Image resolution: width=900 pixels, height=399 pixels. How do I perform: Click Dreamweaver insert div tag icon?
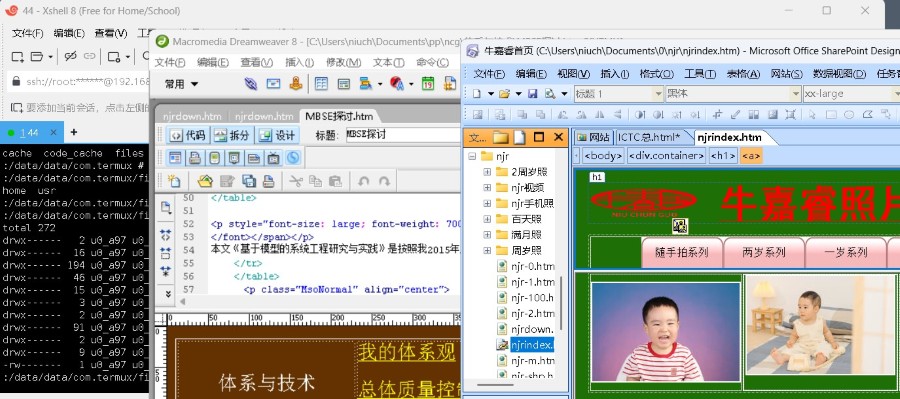click(343, 84)
